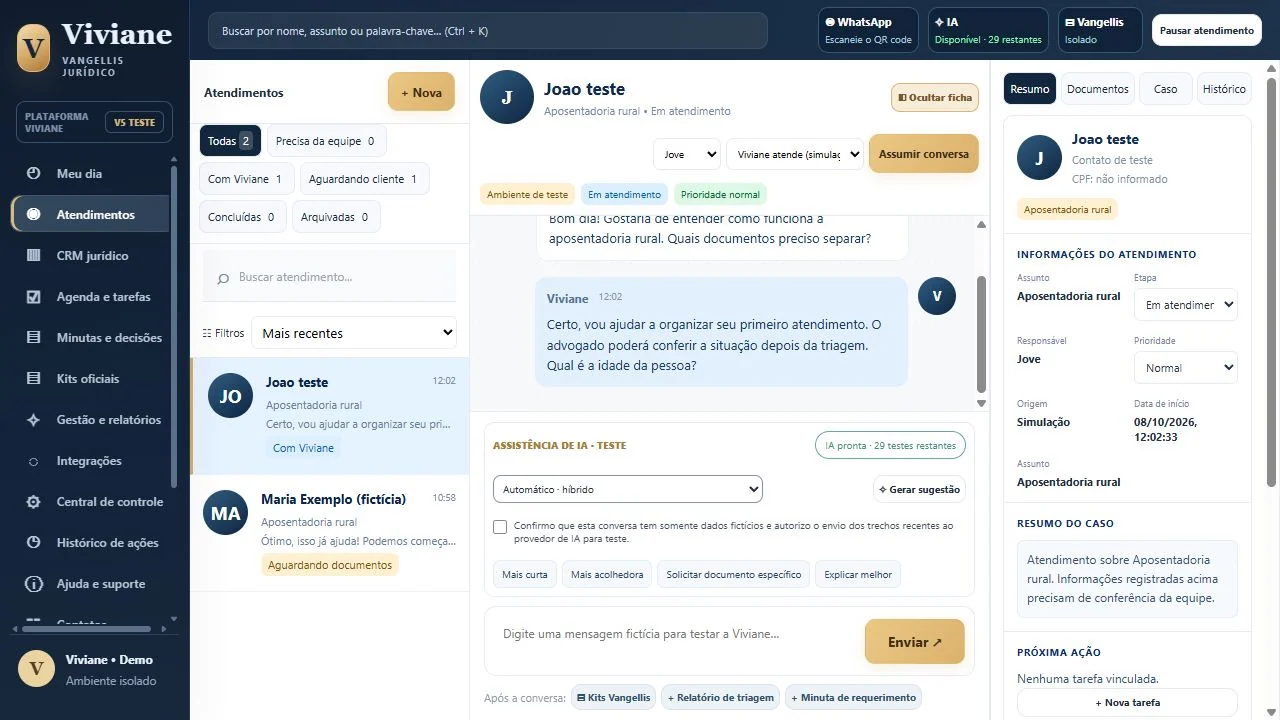Open Minutas e decisões icon
The image size is (1280, 720).
[33, 338]
